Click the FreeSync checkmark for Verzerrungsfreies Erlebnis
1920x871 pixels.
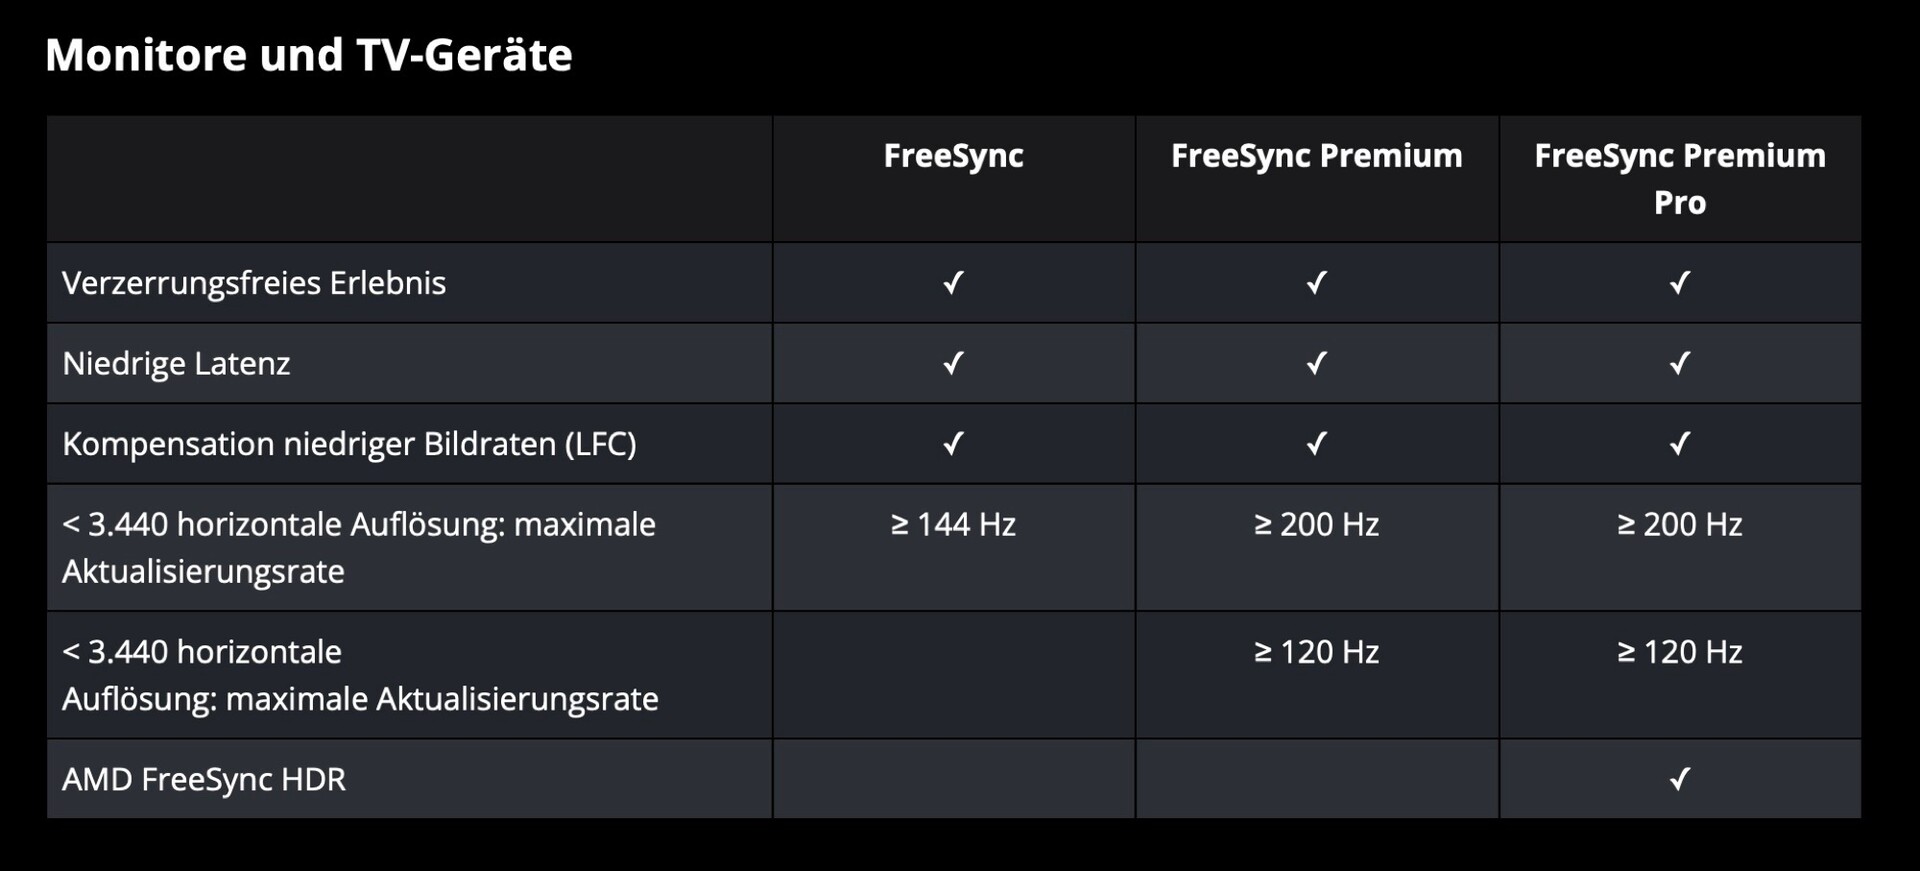953,283
